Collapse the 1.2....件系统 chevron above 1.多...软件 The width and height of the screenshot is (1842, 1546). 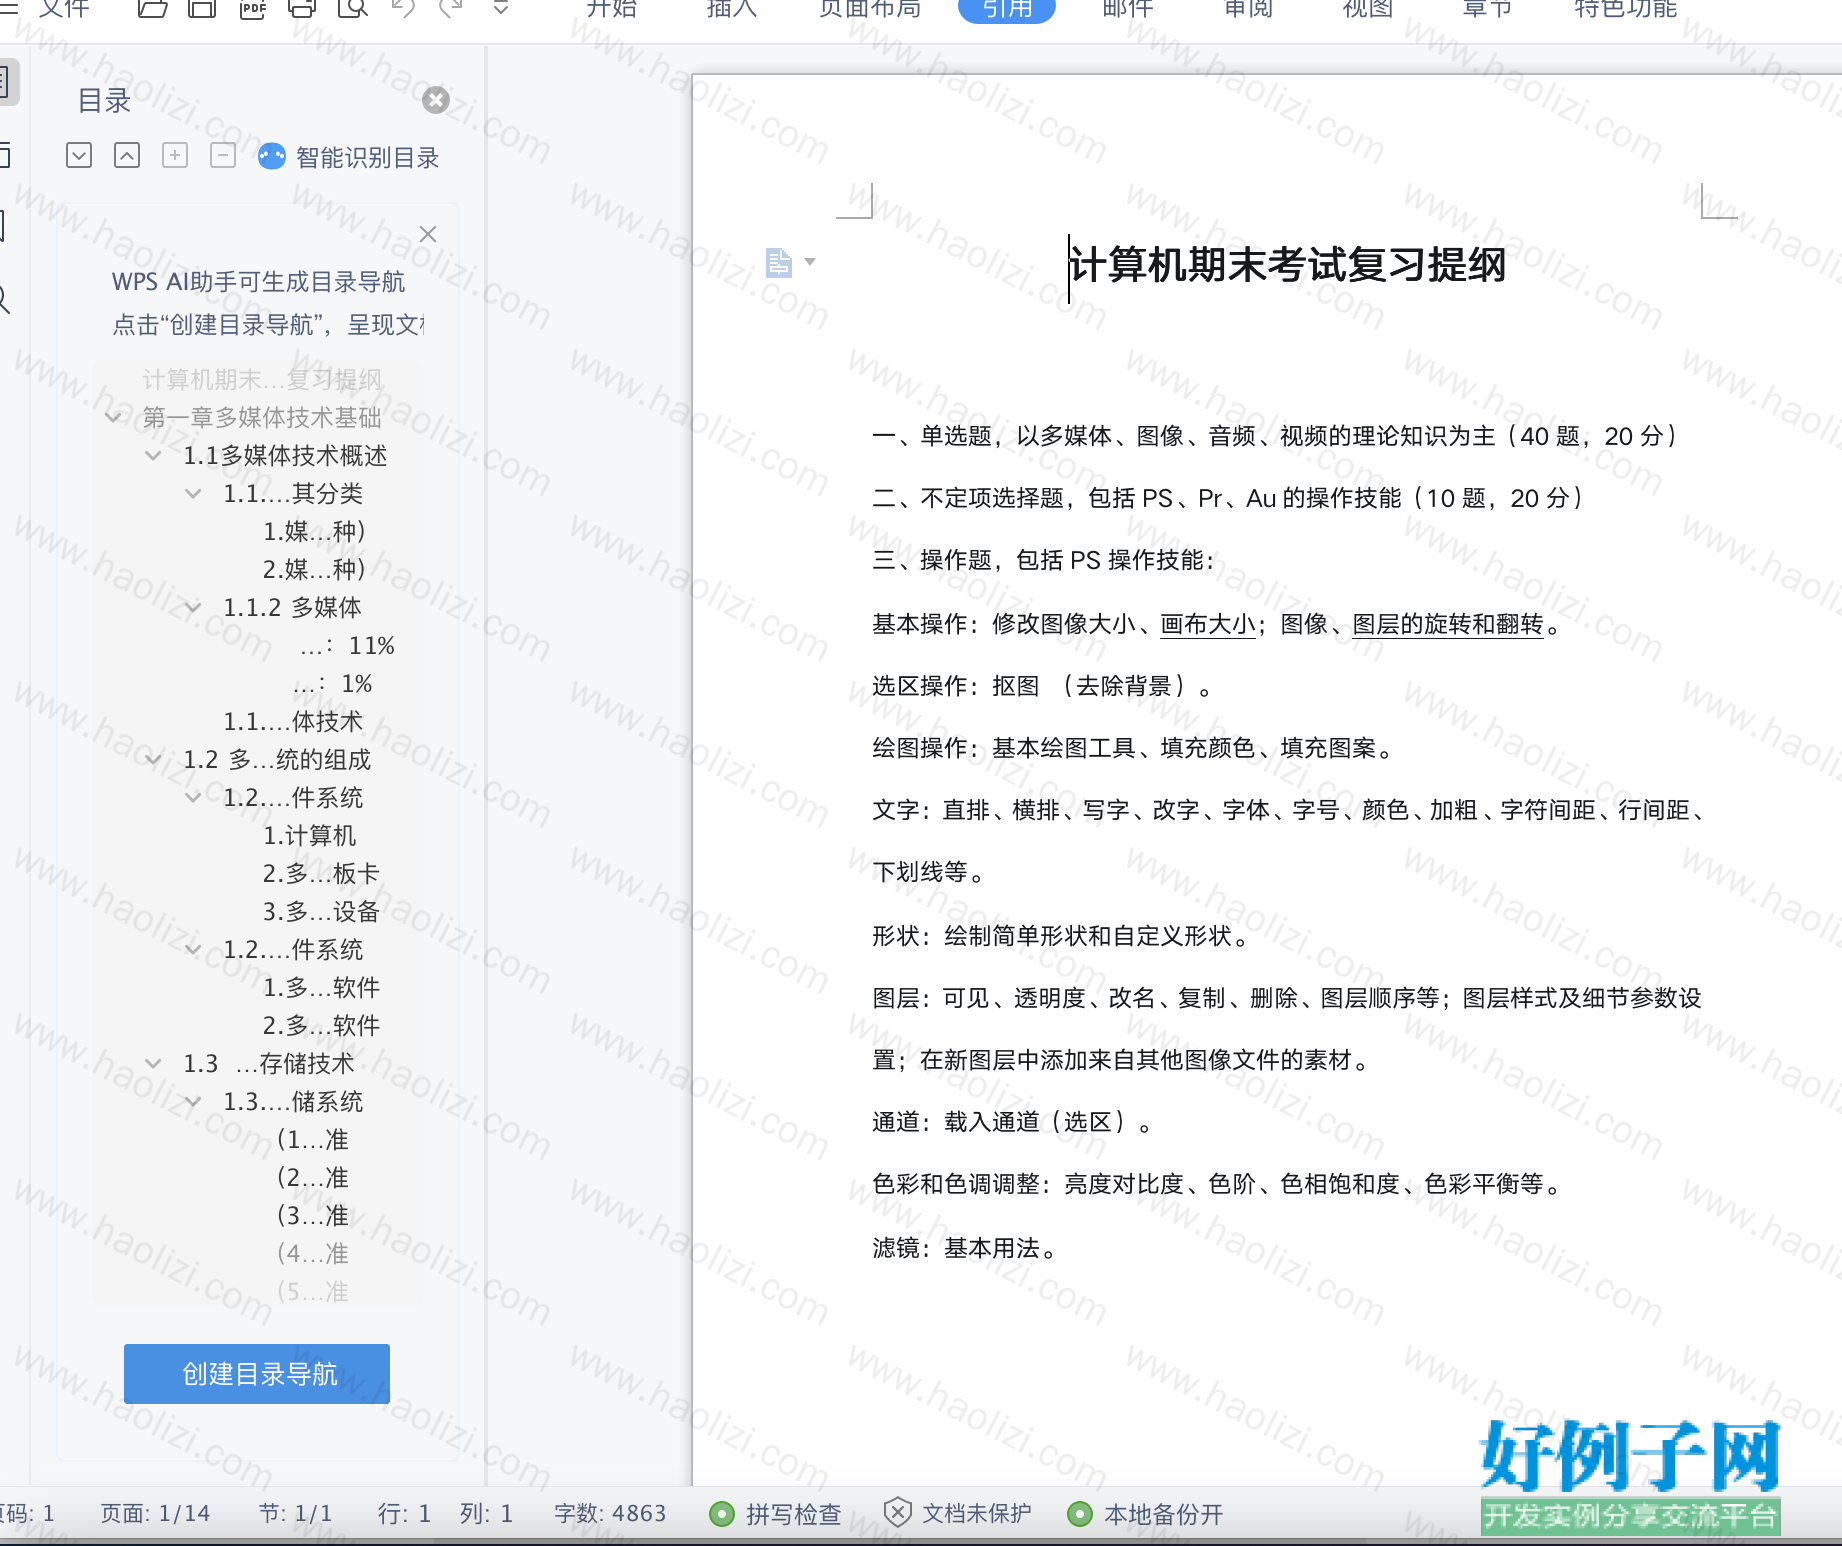(x=193, y=949)
